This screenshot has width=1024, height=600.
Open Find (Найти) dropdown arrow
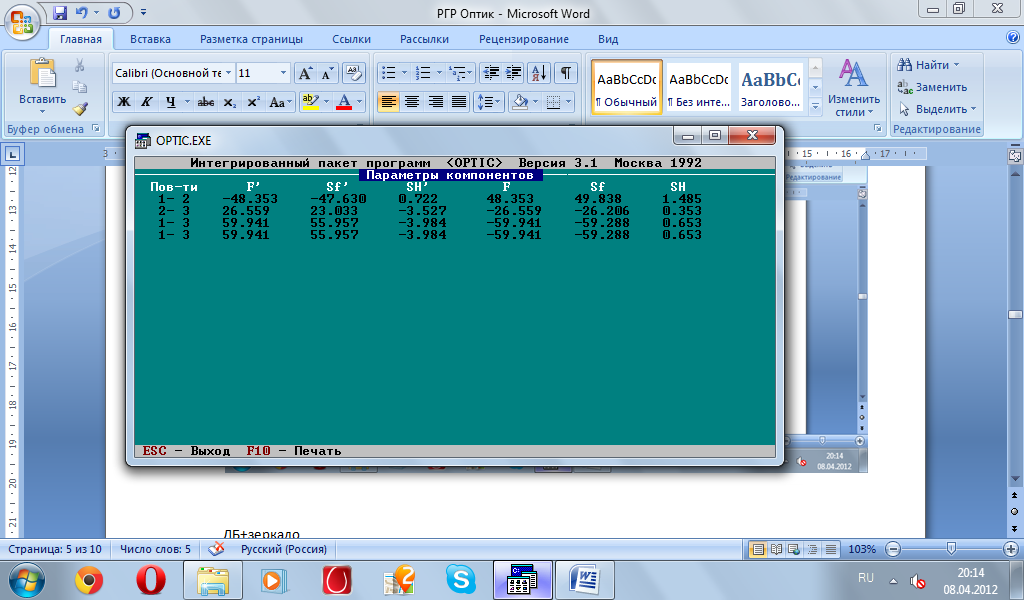tap(957, 65)
